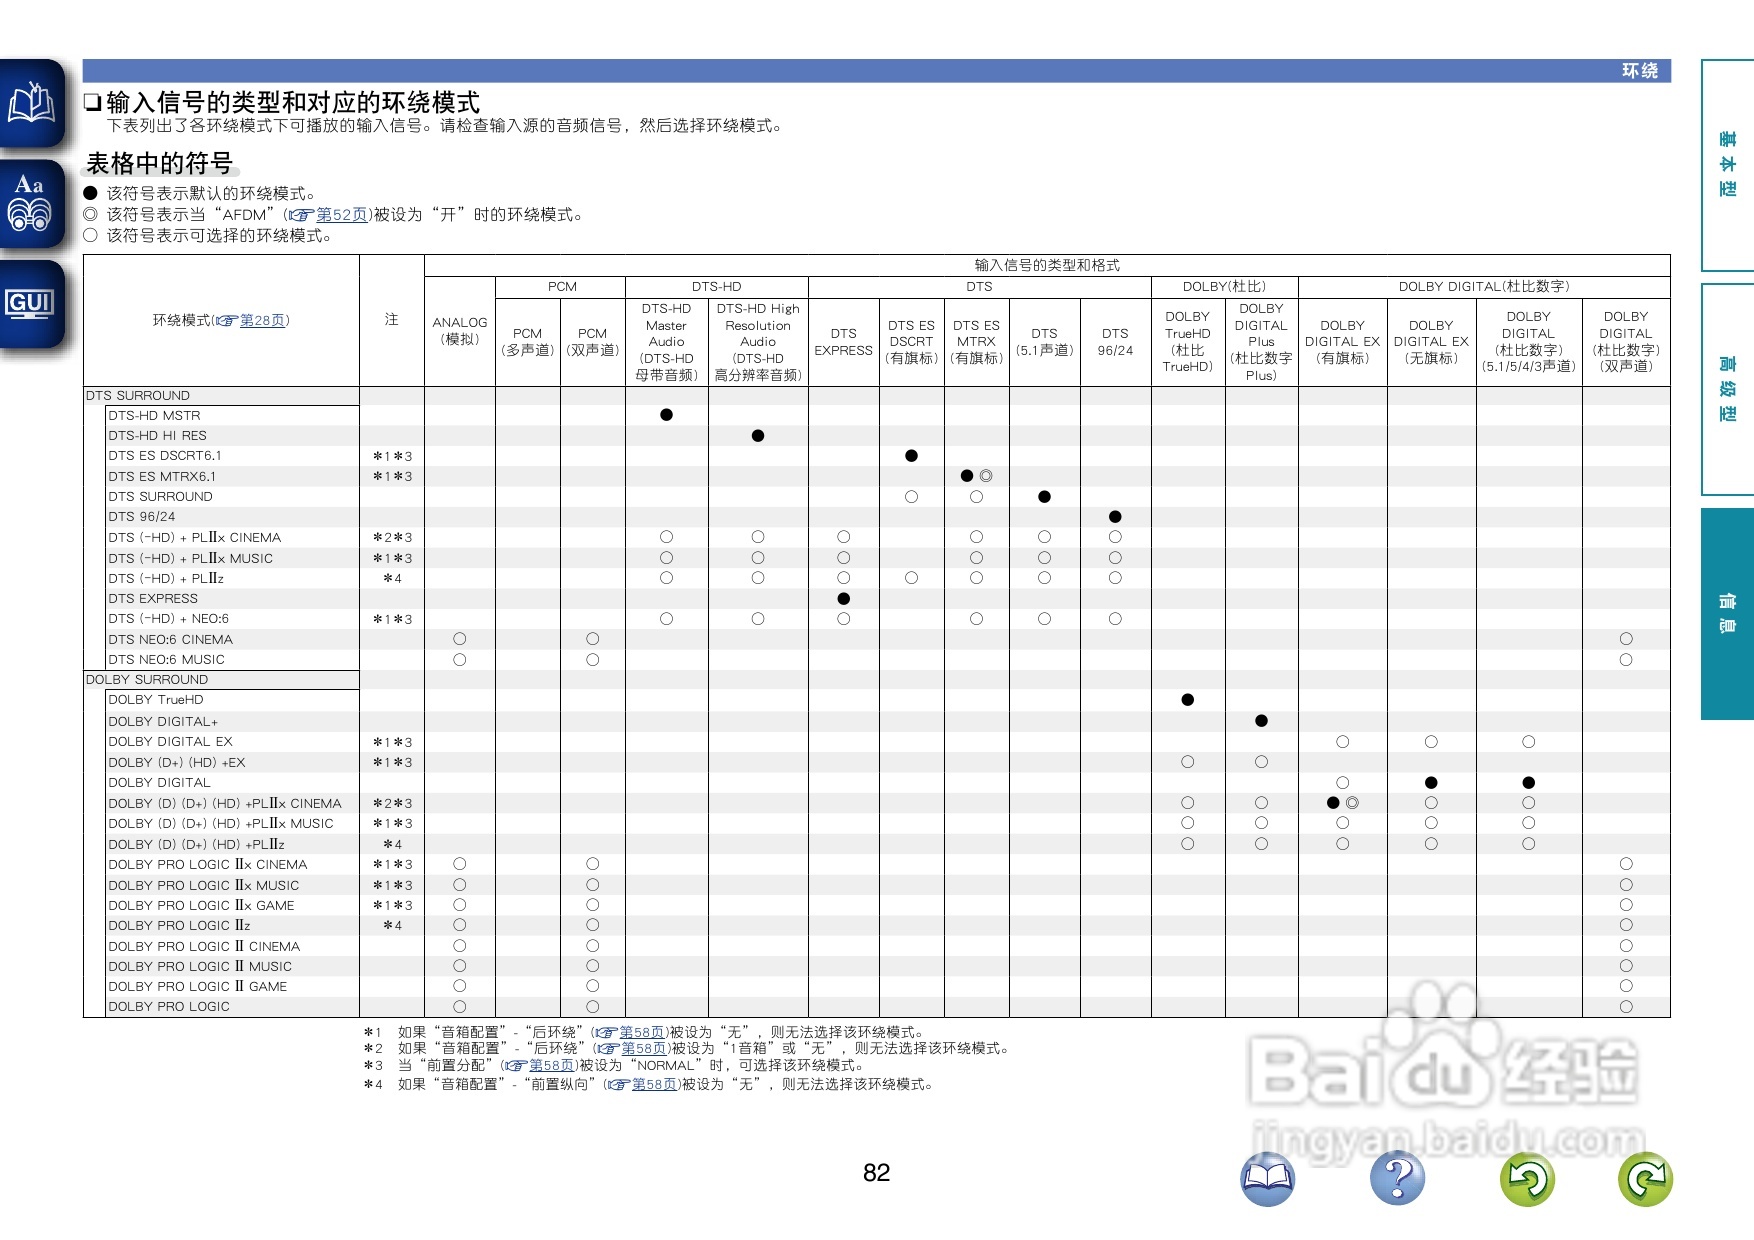Click the 表格中的符号 section heading
Image resolution: width=1754 pixels, height=1240 pixels.
(159, 163)
